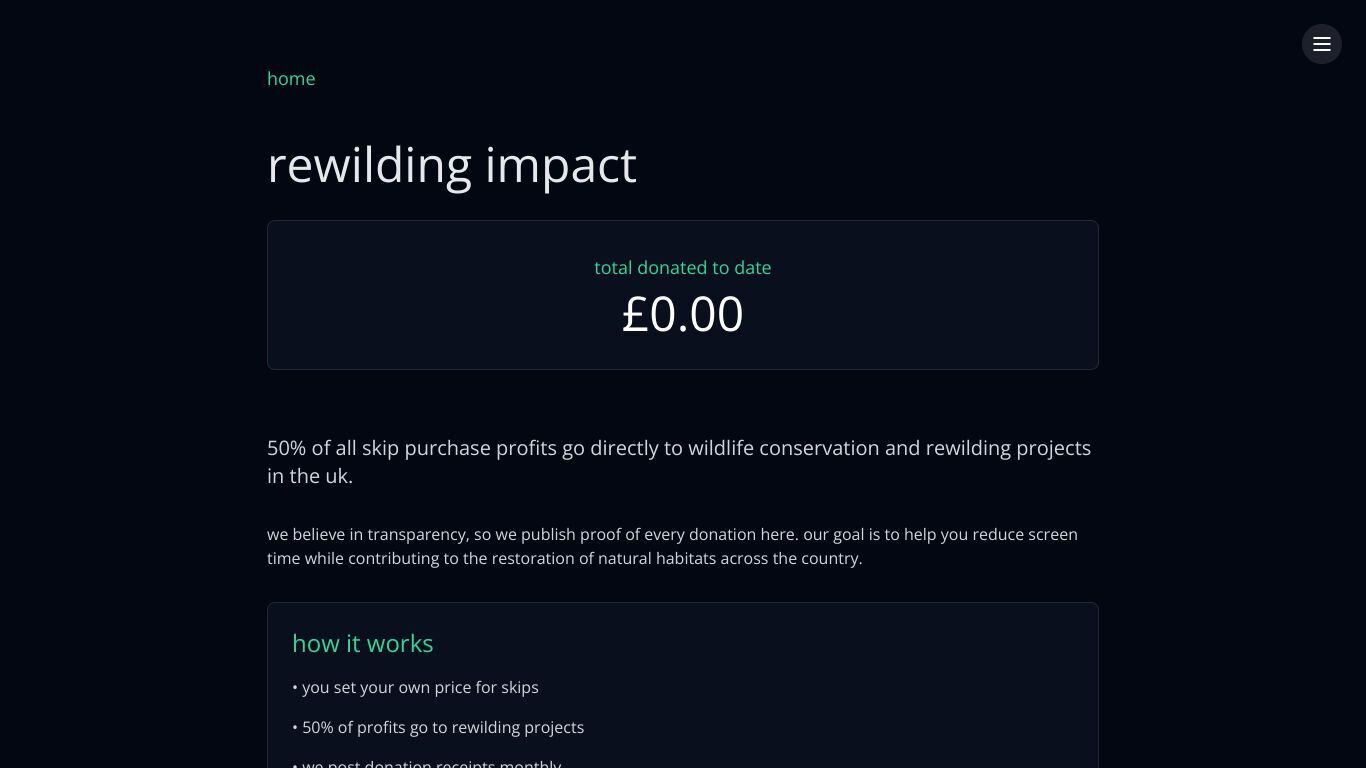Select the '50% of profits go to rewilding' bullet
The image size is (1366, 768).
point(438,727)
